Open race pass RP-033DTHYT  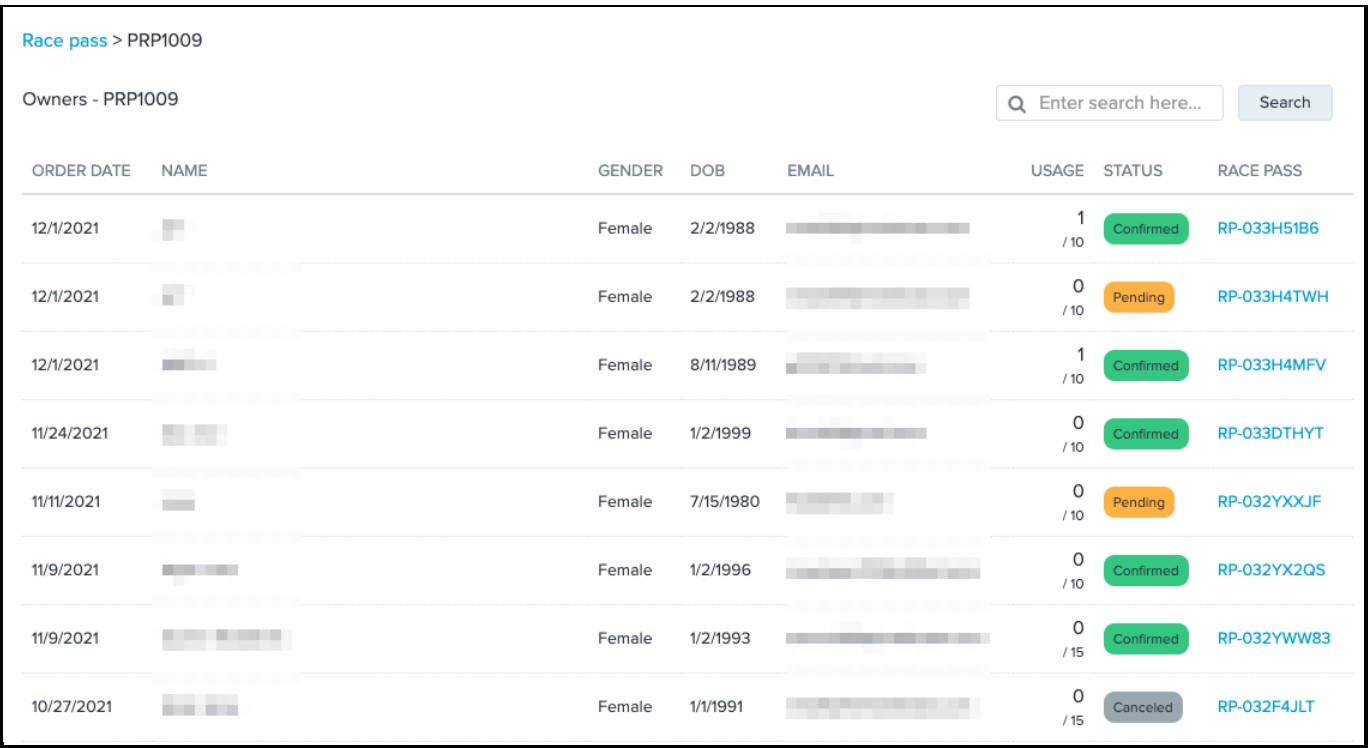pyautogui.click(x=1270, y=433)
